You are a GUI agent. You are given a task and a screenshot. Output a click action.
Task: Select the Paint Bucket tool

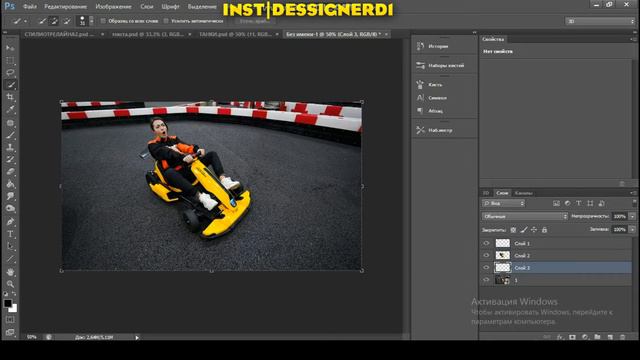tap(10, 184)
